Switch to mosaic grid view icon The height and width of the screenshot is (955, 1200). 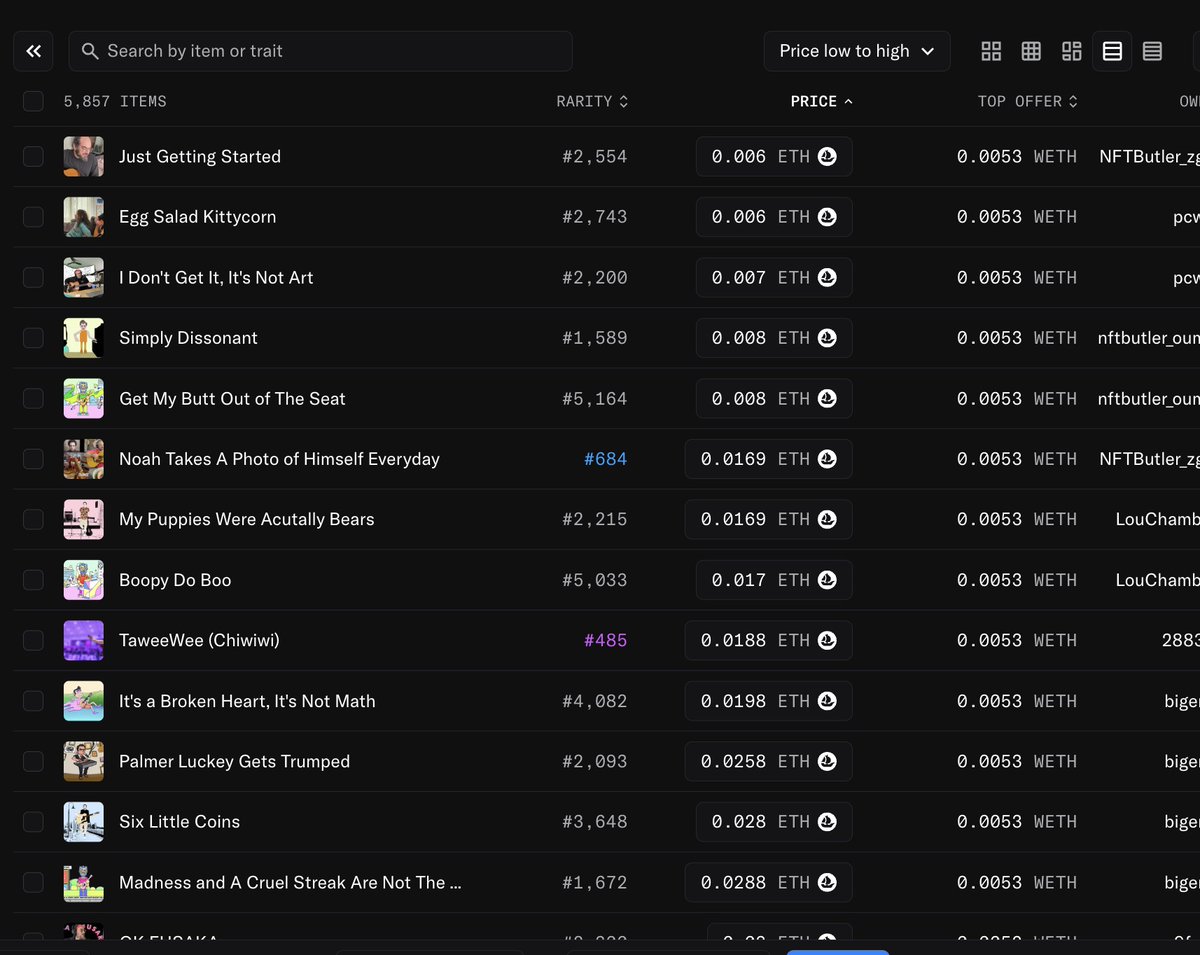coord(1072,51)
